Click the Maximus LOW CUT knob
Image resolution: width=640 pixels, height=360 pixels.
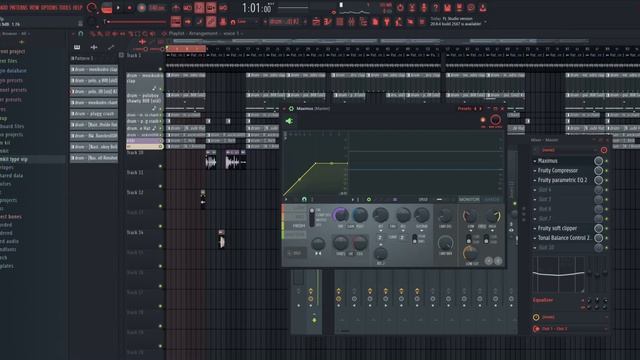pyautogui.click(x=470, y=253)
